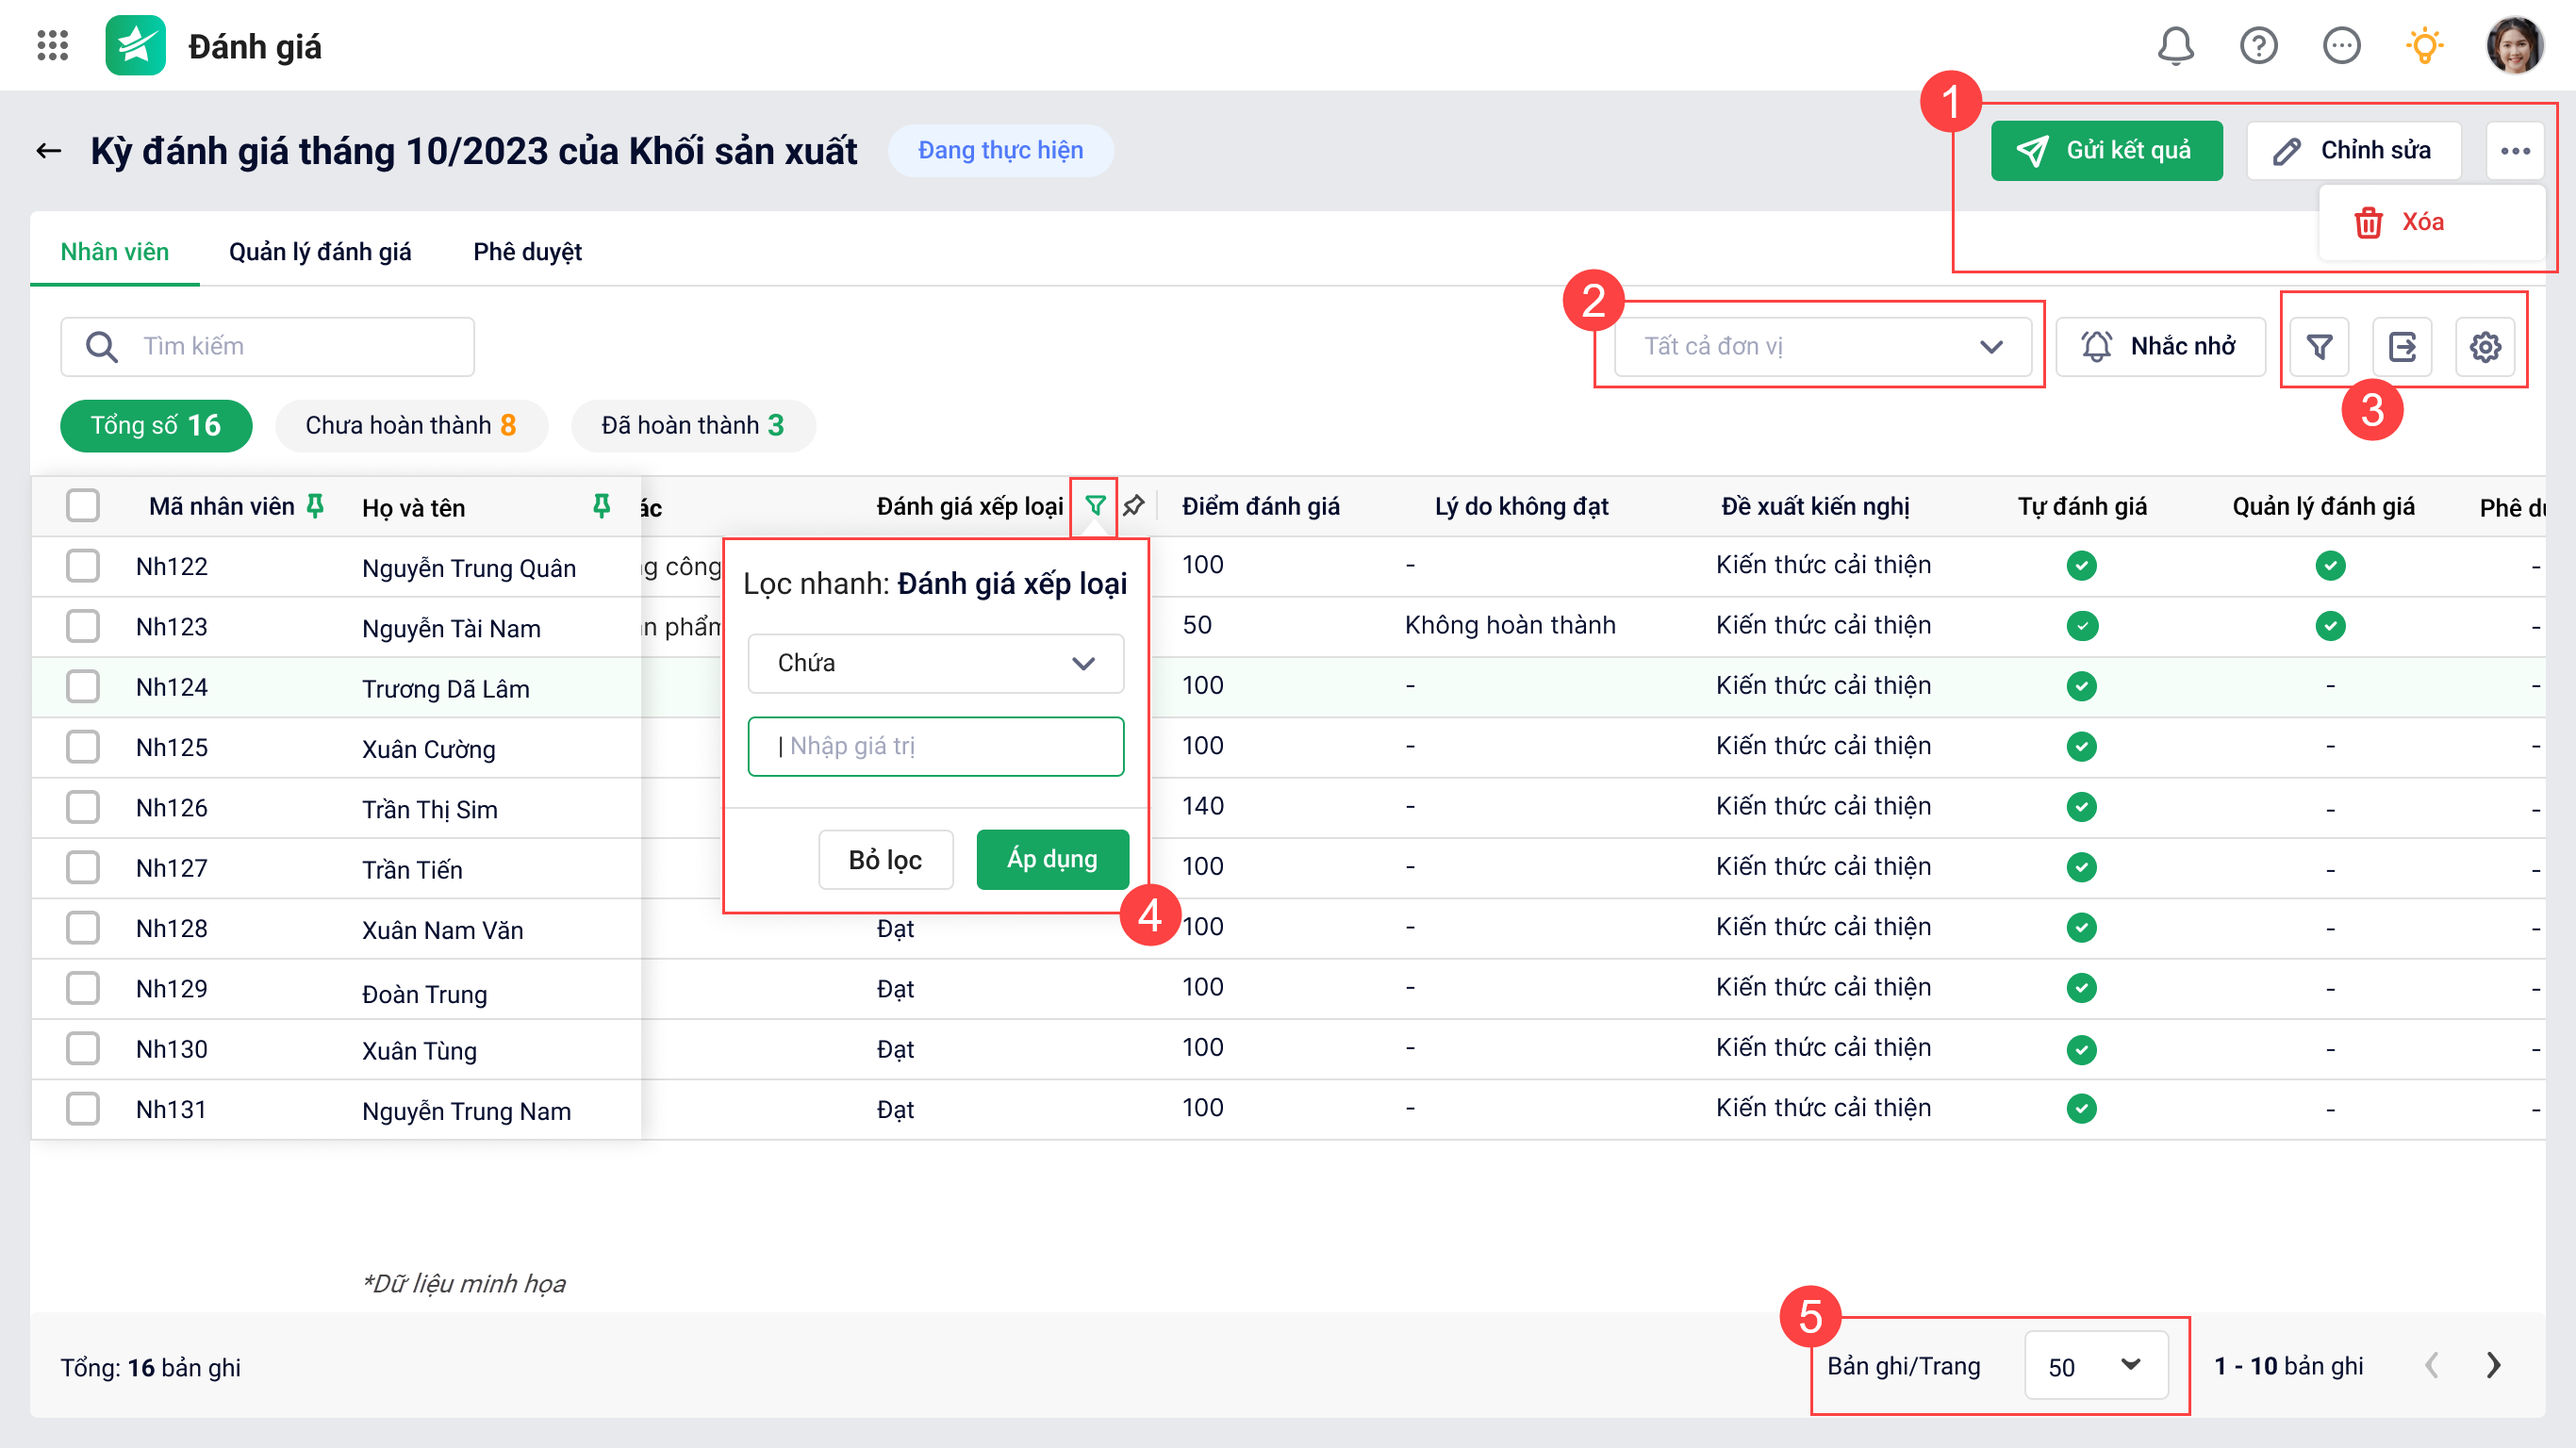This screenshot has width=2576, height=1448.
Task: Click the Đánh giá app logo
Action: pos(135,46)
